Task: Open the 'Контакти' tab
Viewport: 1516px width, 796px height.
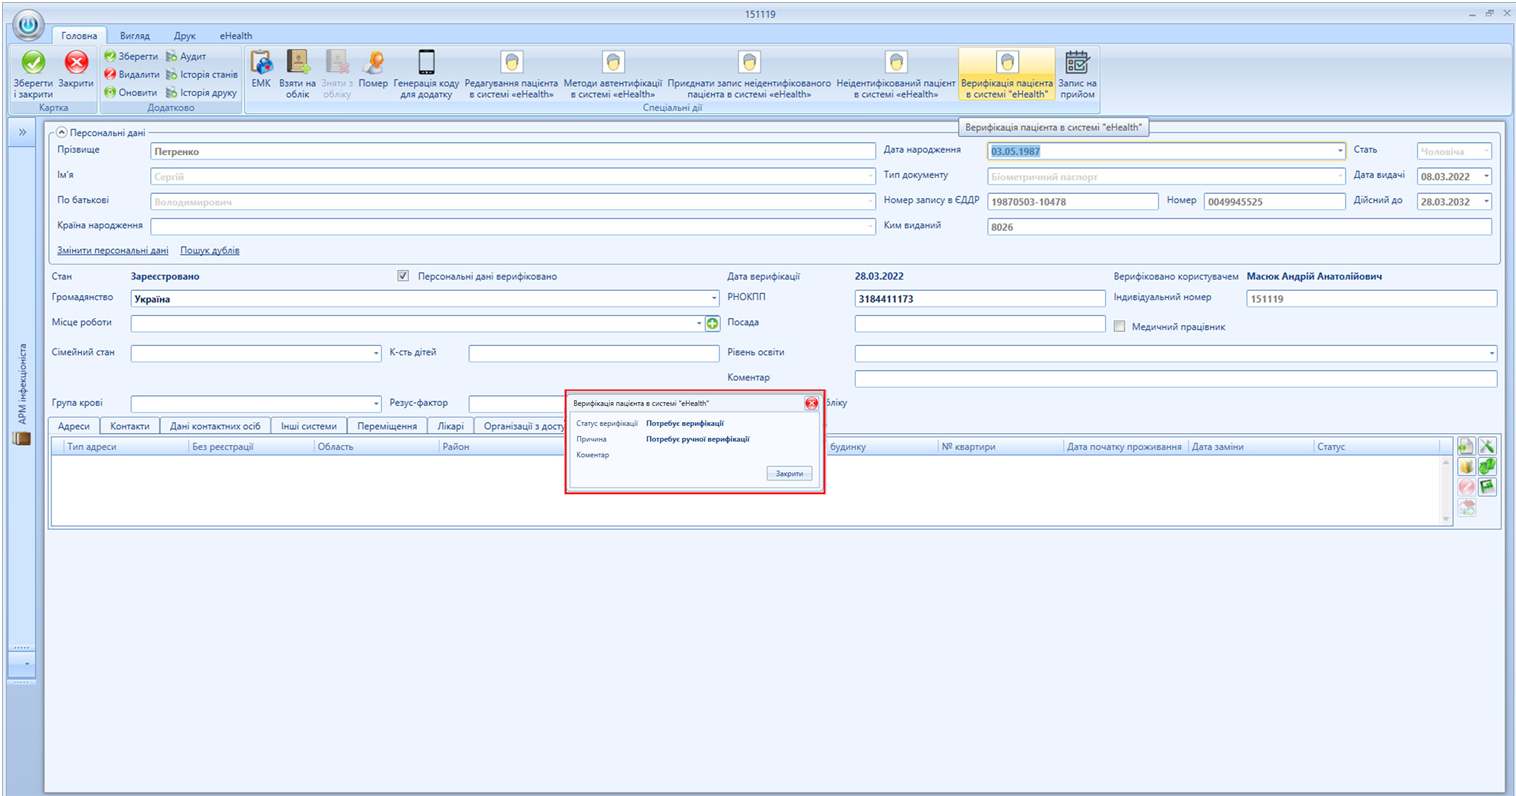Action: click(130, 426)
